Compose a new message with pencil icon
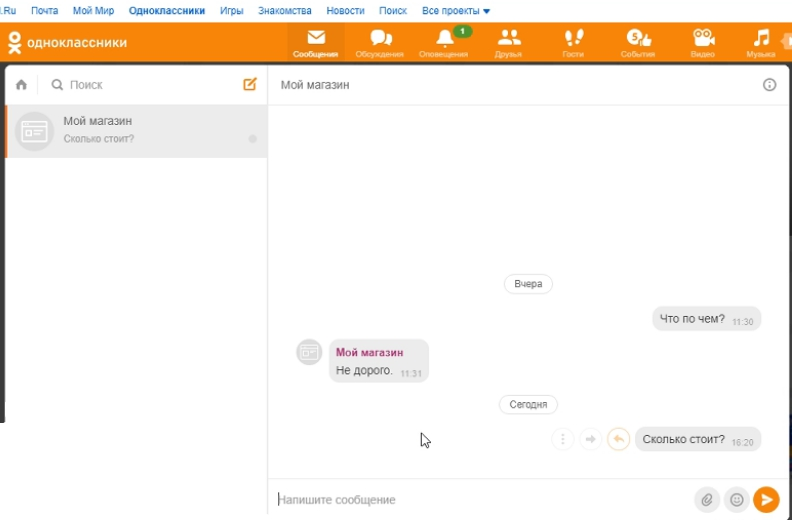792x520 pixels. [x=250, y=84]
